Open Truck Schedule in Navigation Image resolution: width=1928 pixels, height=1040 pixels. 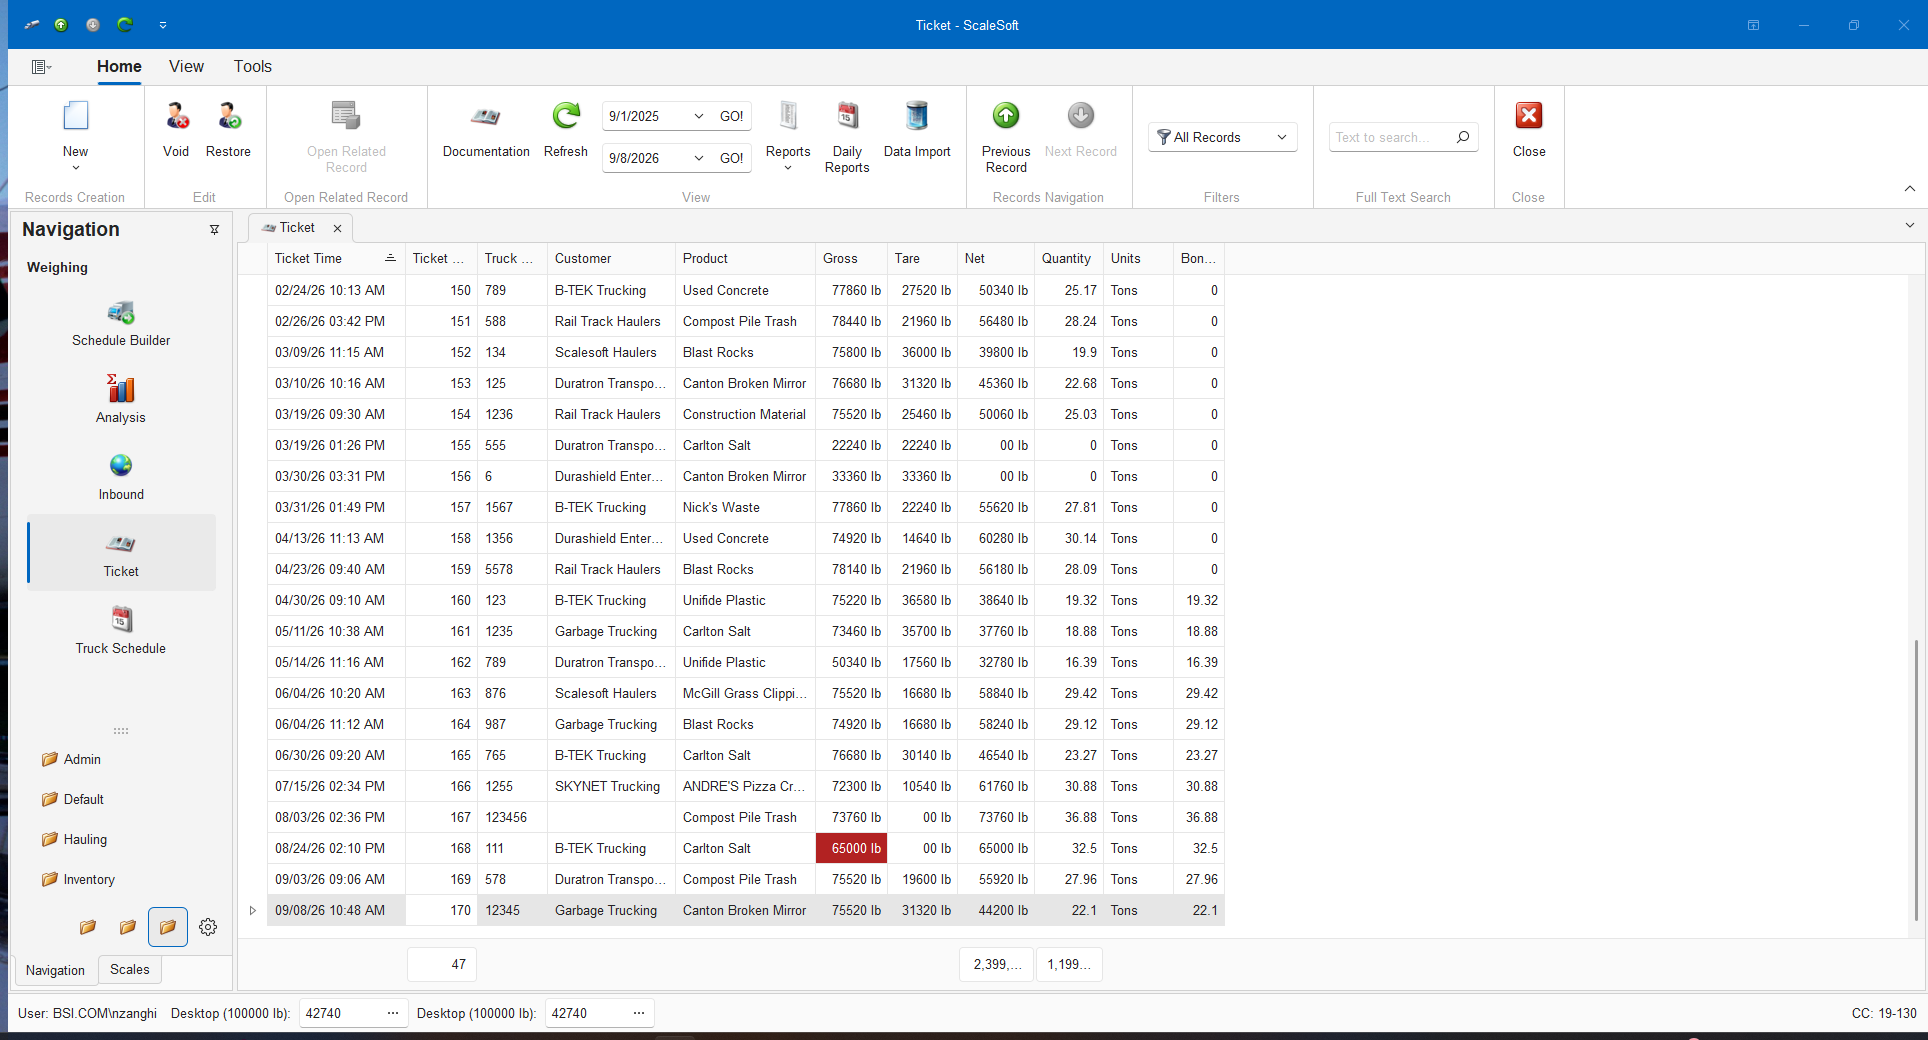click(121, 631)
